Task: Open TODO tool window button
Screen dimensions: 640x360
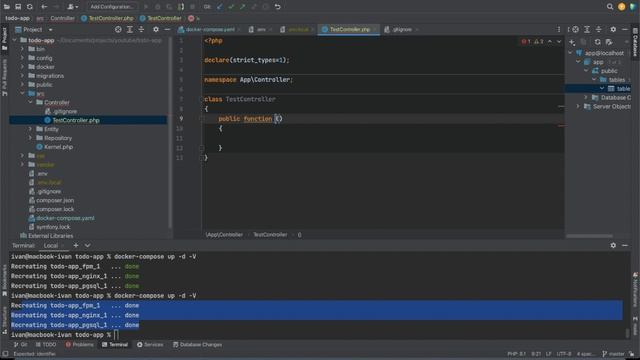Action: click(x=46, y=345)
